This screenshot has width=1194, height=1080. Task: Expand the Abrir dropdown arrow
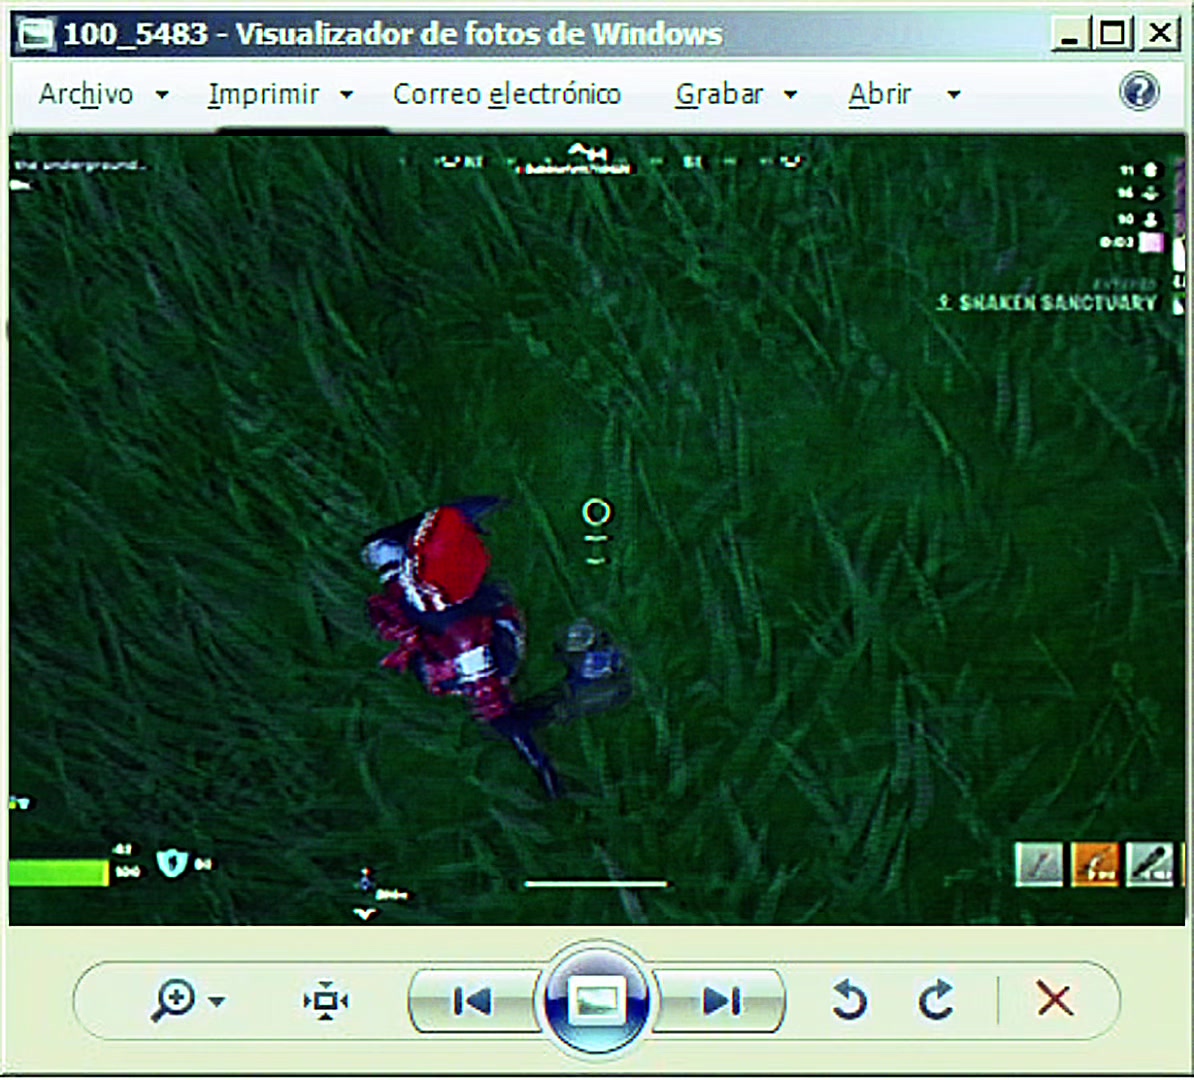click(x=953, y=95)
